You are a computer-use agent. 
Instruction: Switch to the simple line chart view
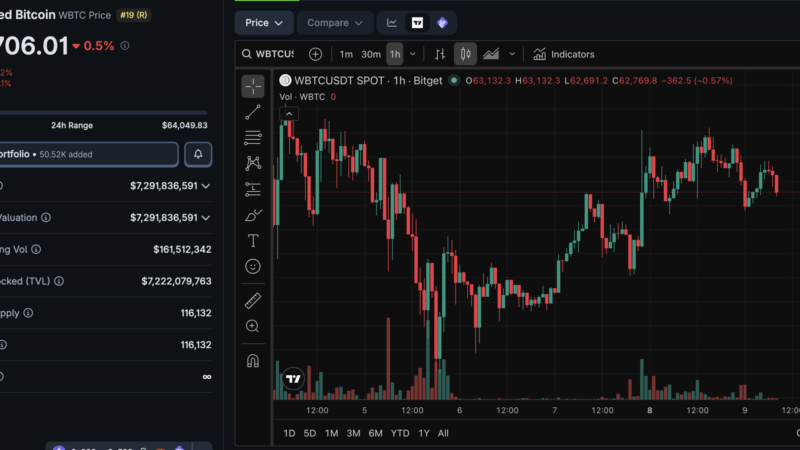tap(392, 23)
